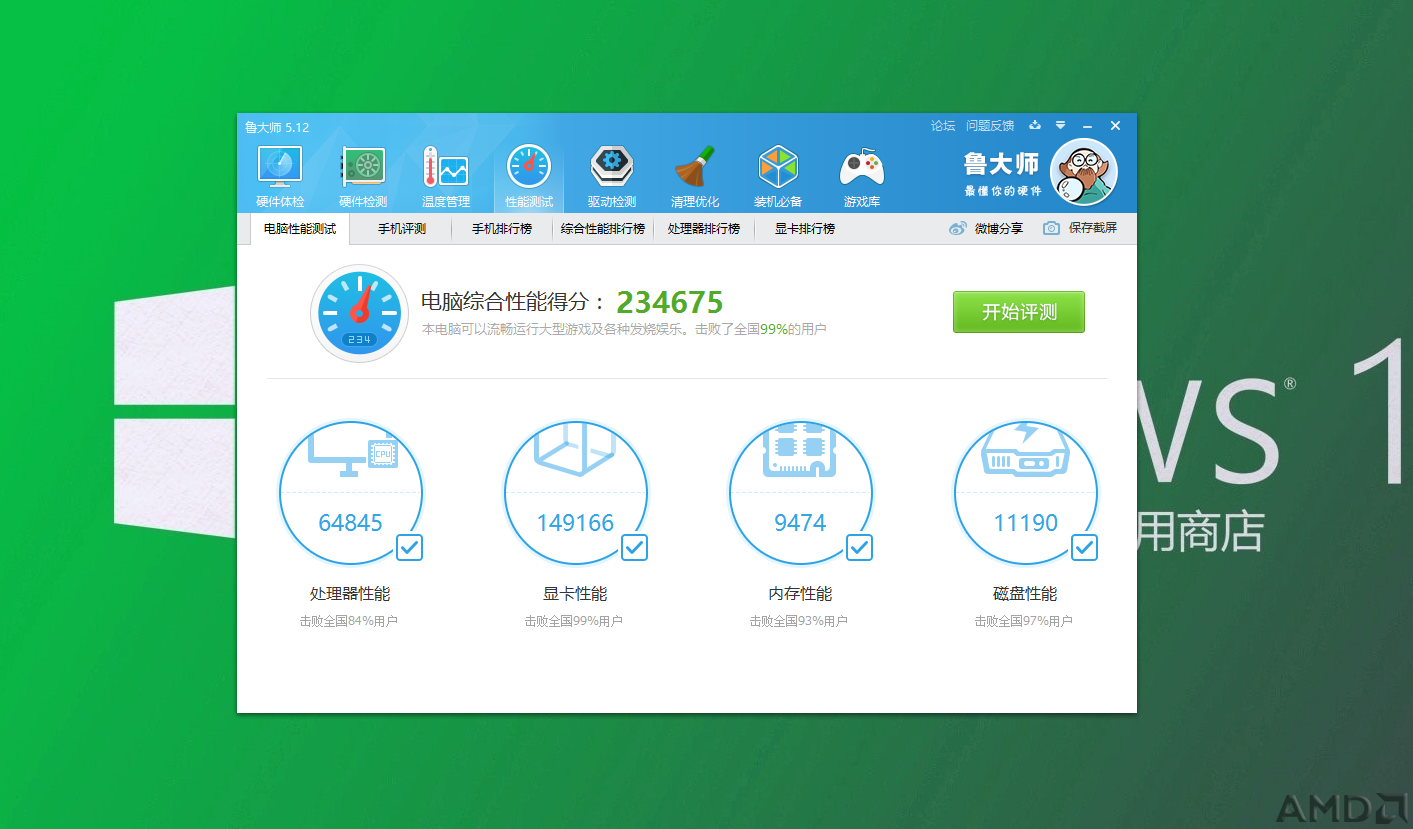Open the 温度管理 temperature management icon
The height and width of the screenshot is (829, 1413).
click(445, 176)
